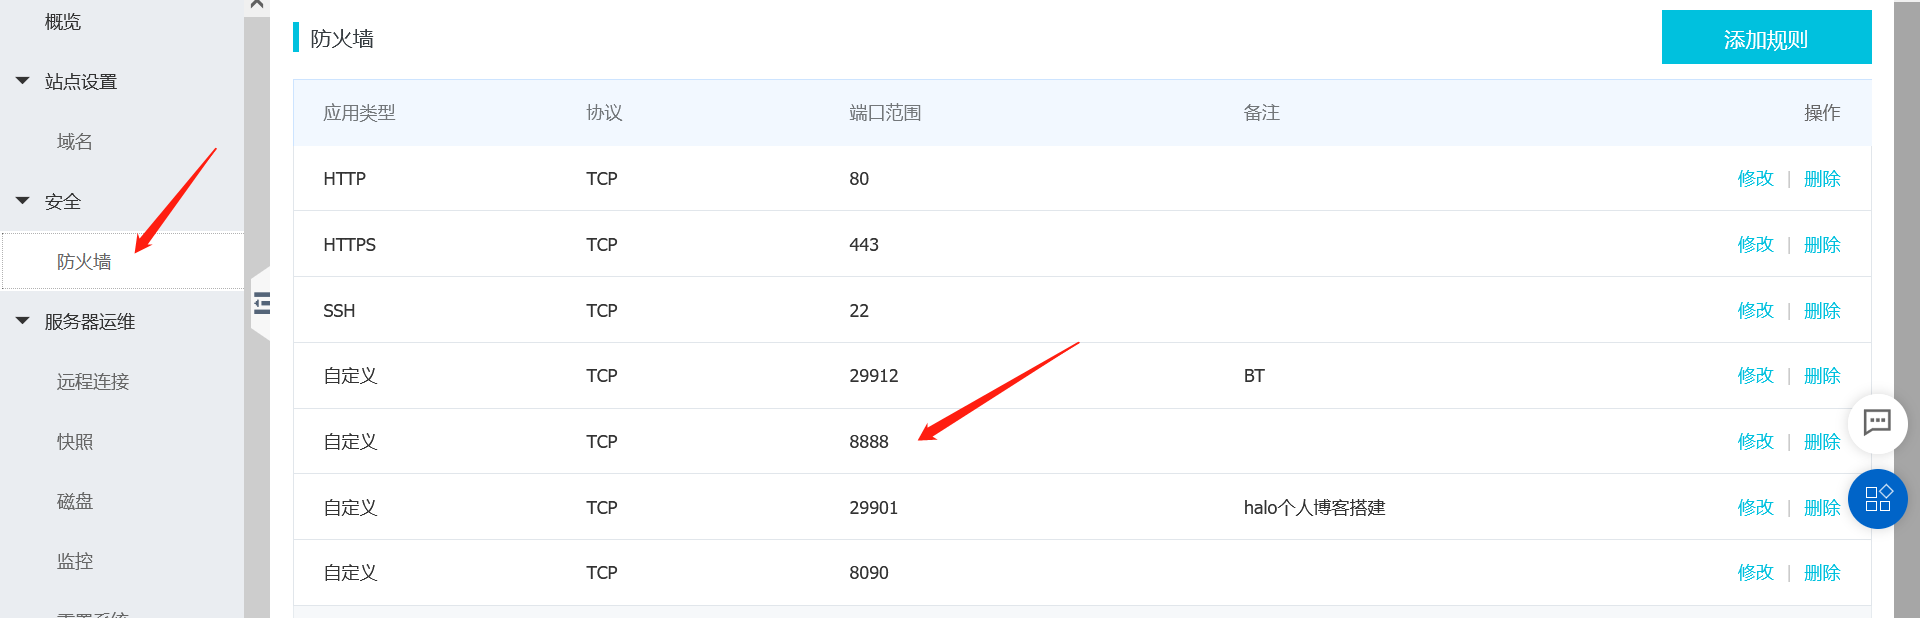This screenshot has width=1920, height=618.
Task: Open 磁盘 in the sidebar
Action: point(75,502)
